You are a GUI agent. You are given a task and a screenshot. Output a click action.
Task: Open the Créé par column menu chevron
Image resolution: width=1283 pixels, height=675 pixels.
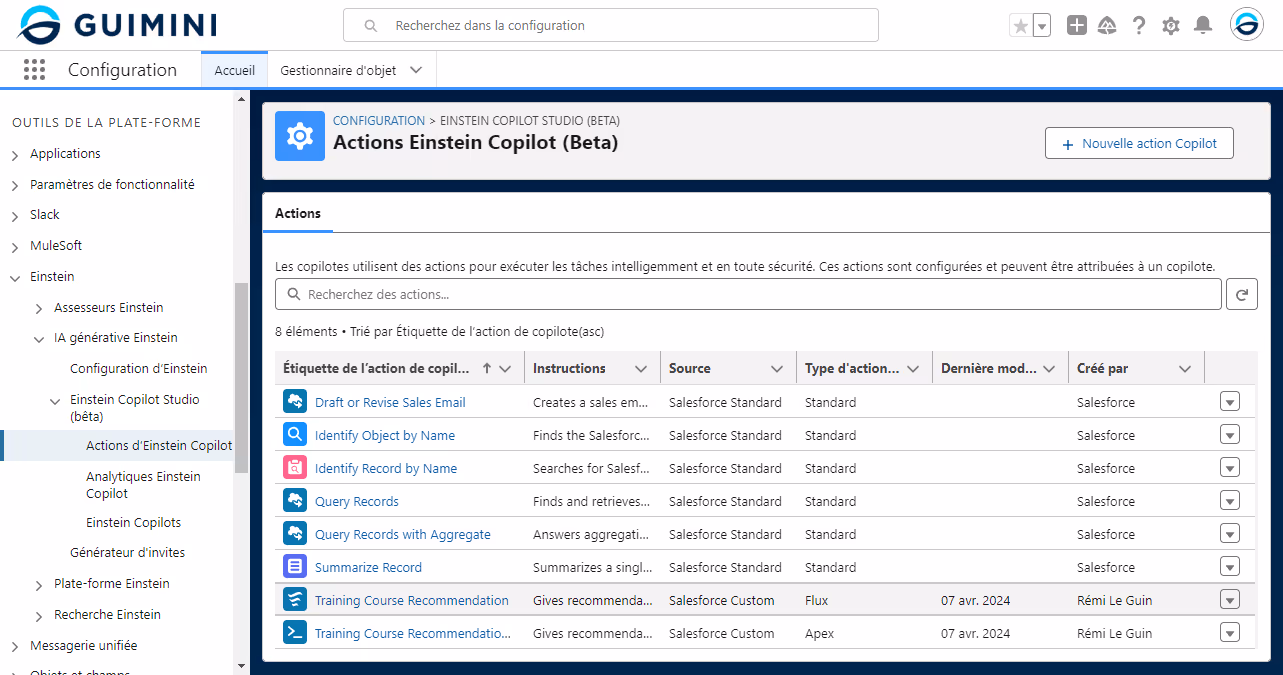point(1185,369)
